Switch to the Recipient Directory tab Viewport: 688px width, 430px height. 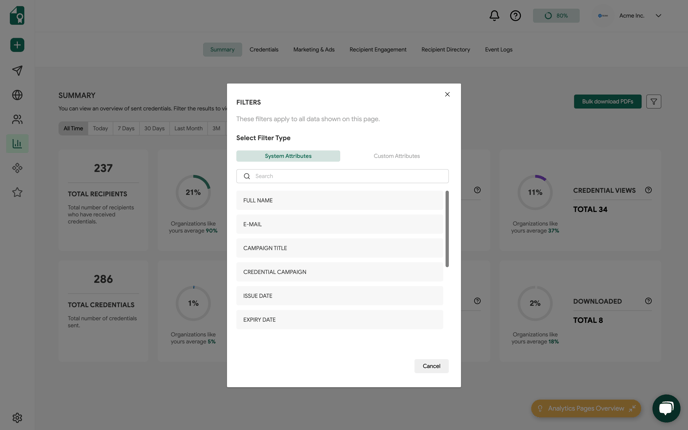click(x=445, y=50)
